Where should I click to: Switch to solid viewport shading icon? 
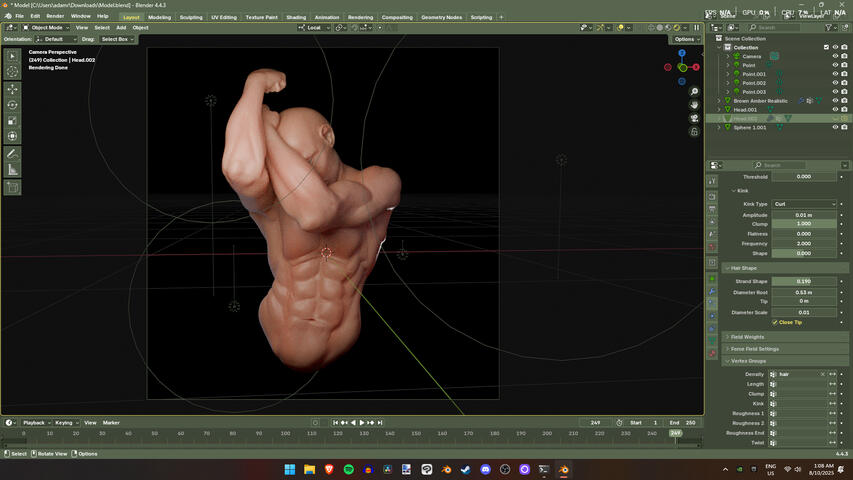click(x=660, y=28)
